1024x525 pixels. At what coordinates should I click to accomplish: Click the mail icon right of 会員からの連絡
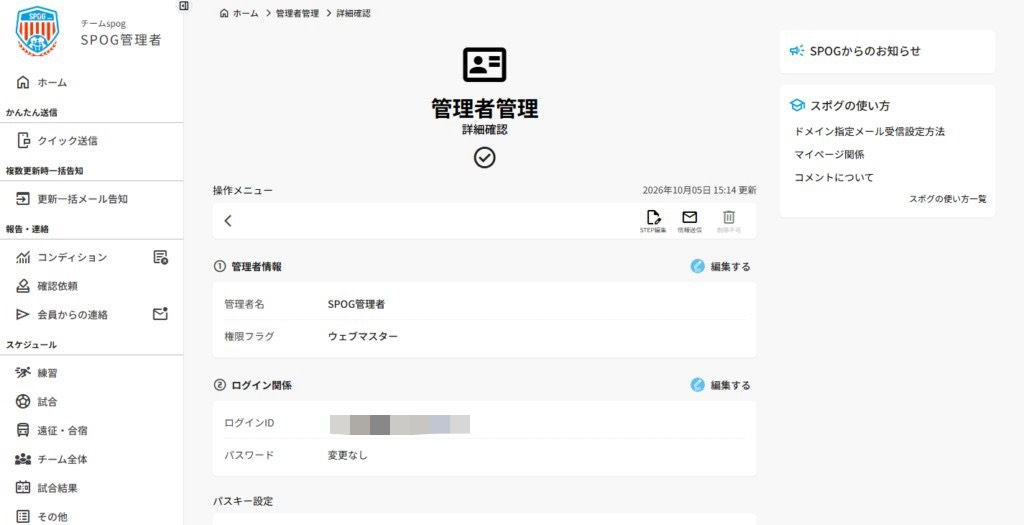(x=161, y=314)
